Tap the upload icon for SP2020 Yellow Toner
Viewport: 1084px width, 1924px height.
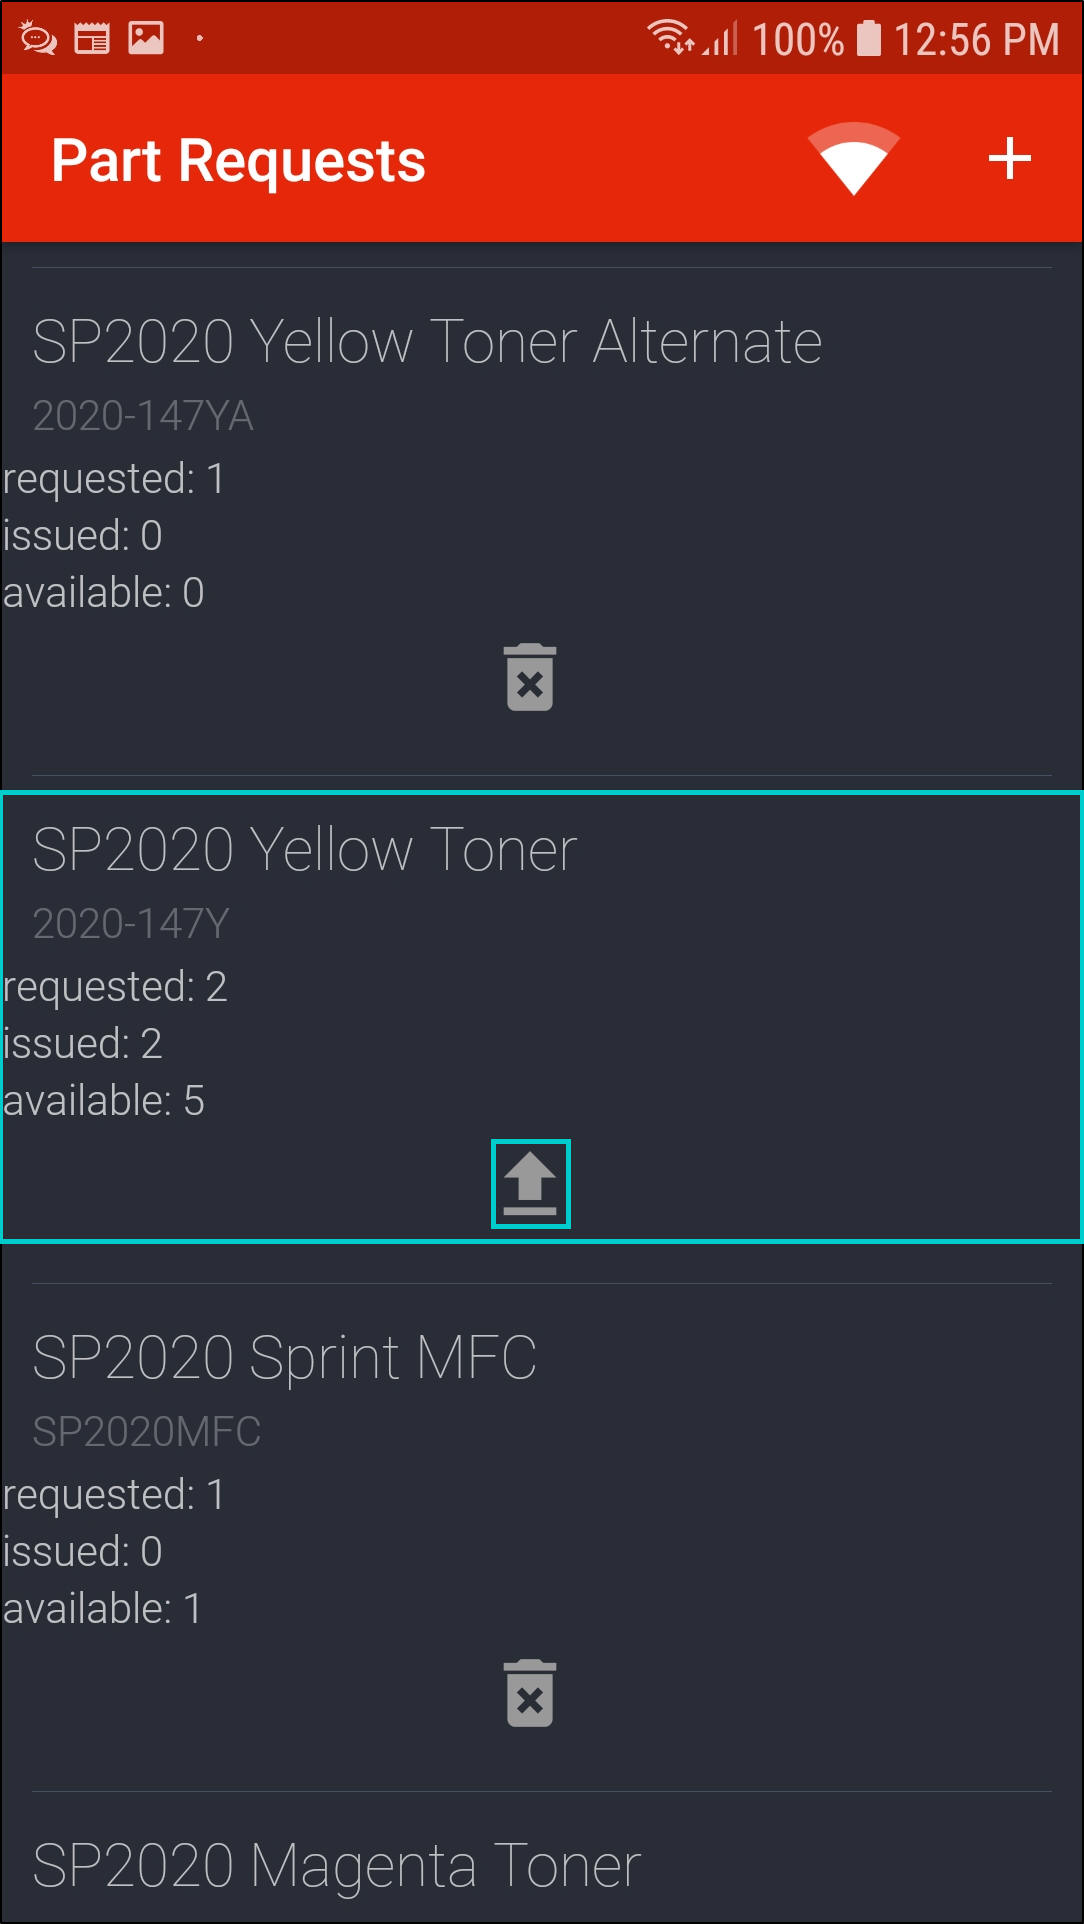click(x=530, y=1184)
